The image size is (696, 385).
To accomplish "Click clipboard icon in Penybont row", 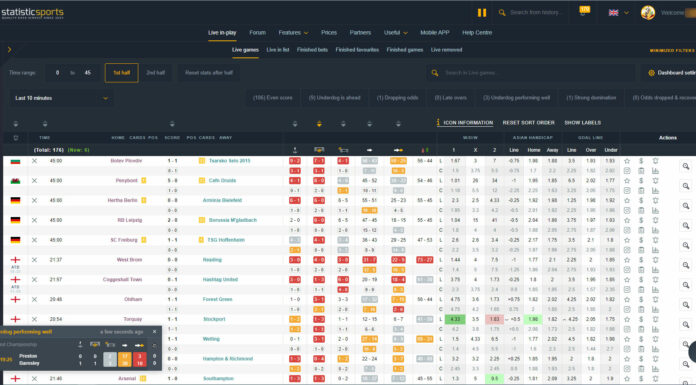I will (x=641, y=191).
